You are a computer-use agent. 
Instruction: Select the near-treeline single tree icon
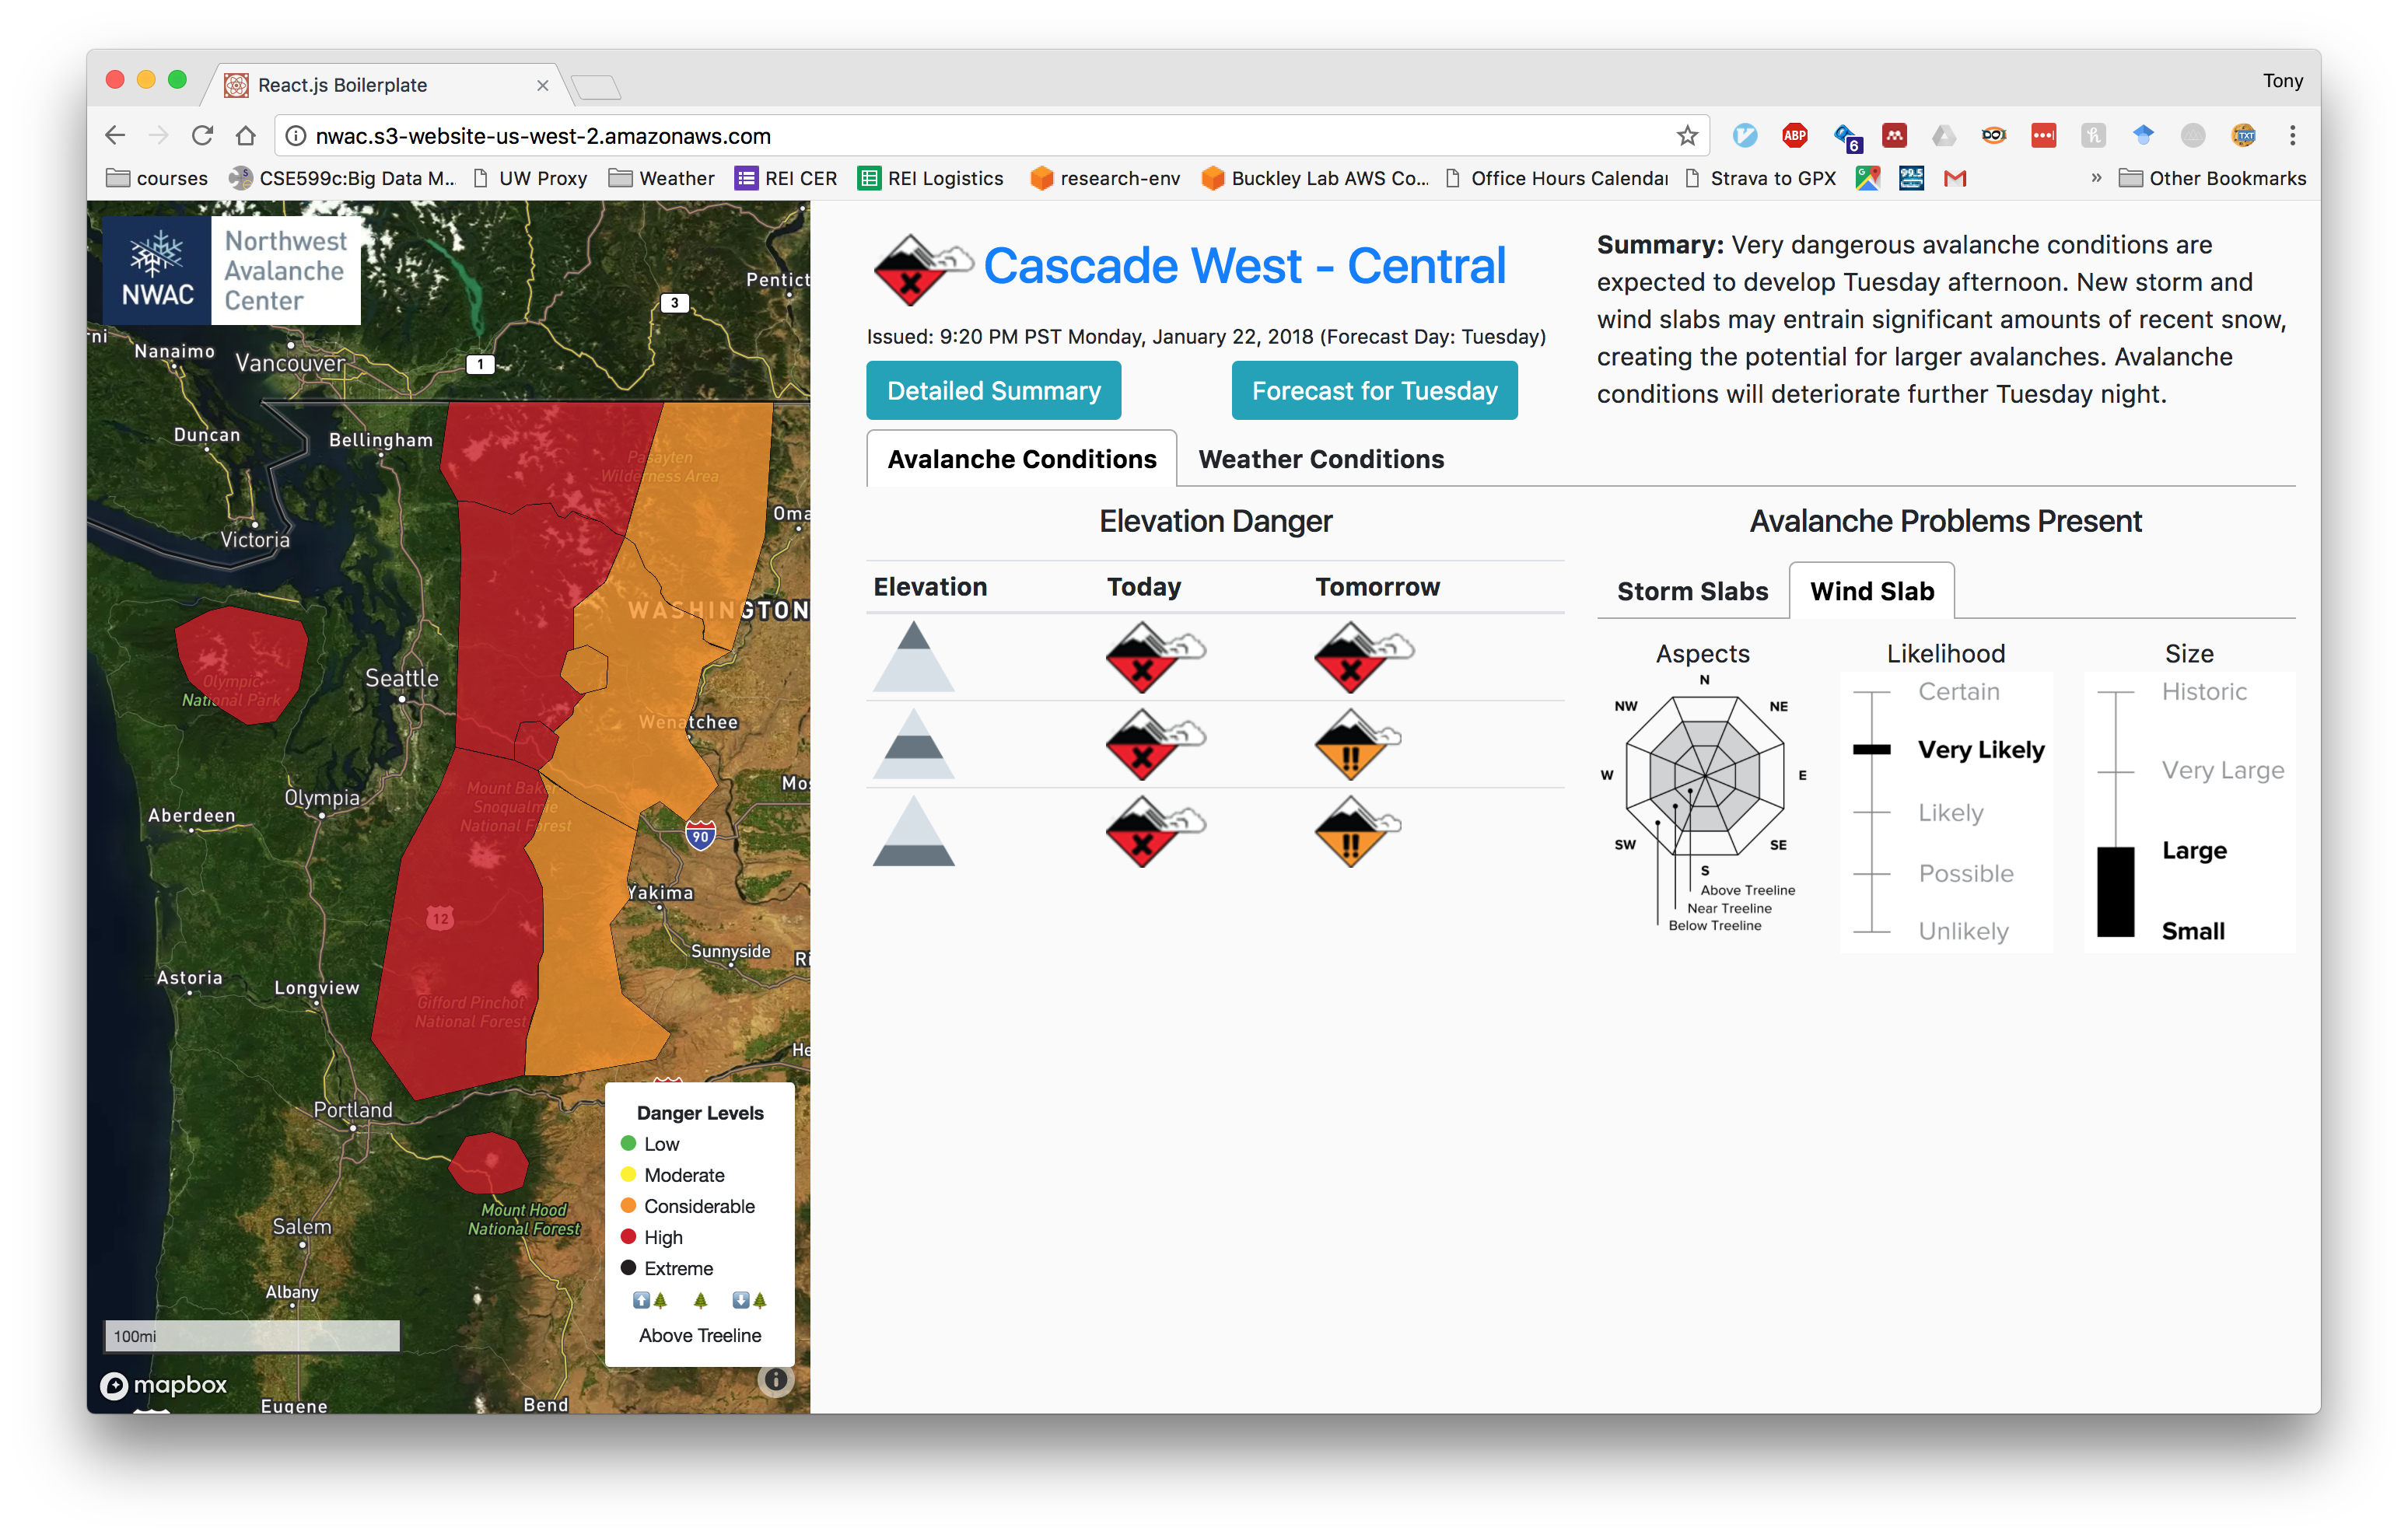(700, 1300)
